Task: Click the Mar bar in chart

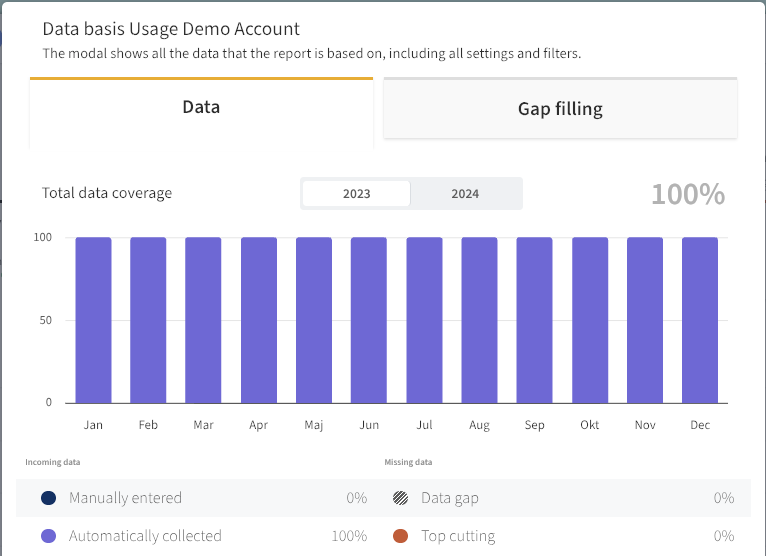Action: (x=203, y=320)
